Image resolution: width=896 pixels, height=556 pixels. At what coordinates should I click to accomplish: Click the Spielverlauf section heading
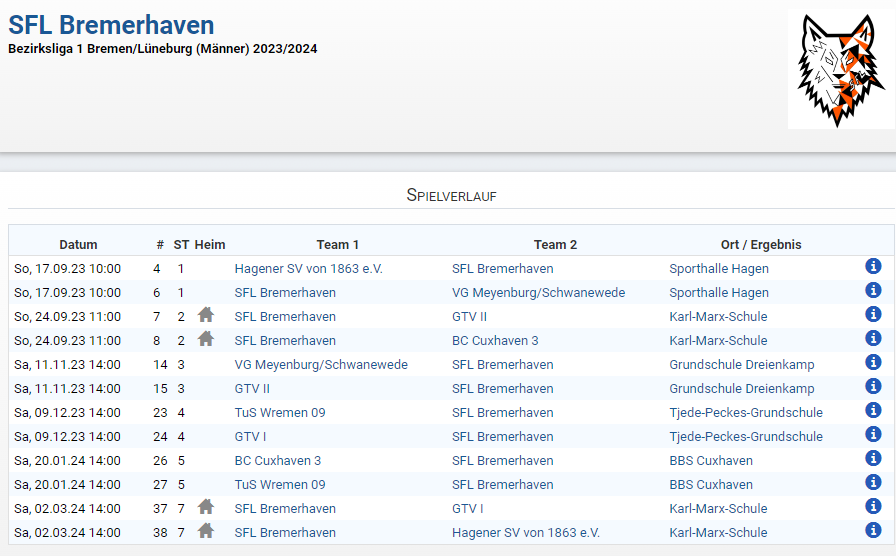(451, 195)
